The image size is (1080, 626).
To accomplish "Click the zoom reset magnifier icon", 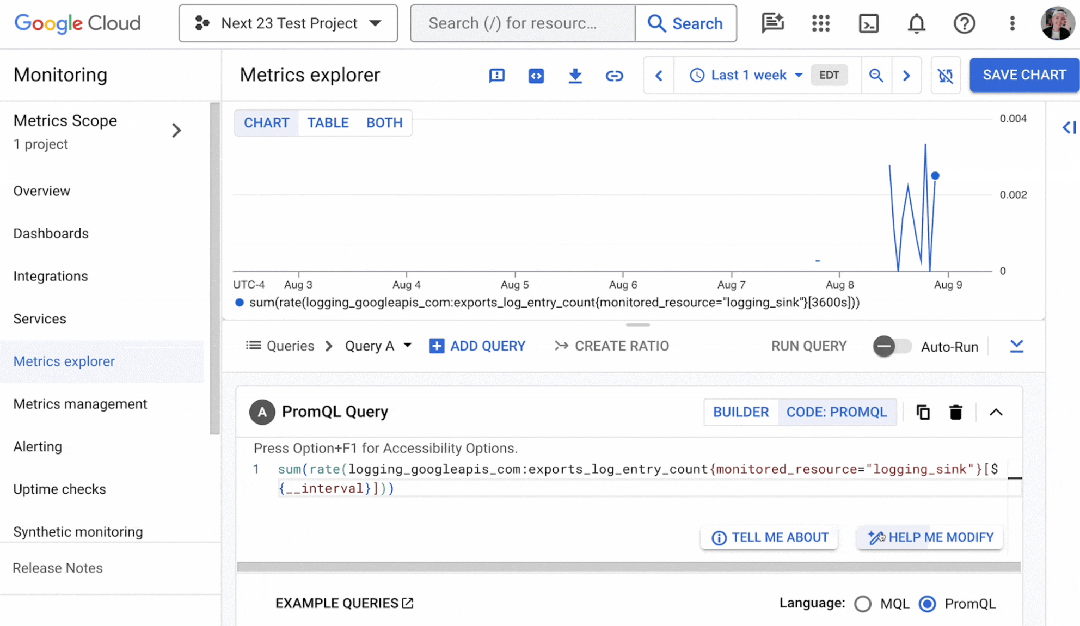I will pos(875,75).
